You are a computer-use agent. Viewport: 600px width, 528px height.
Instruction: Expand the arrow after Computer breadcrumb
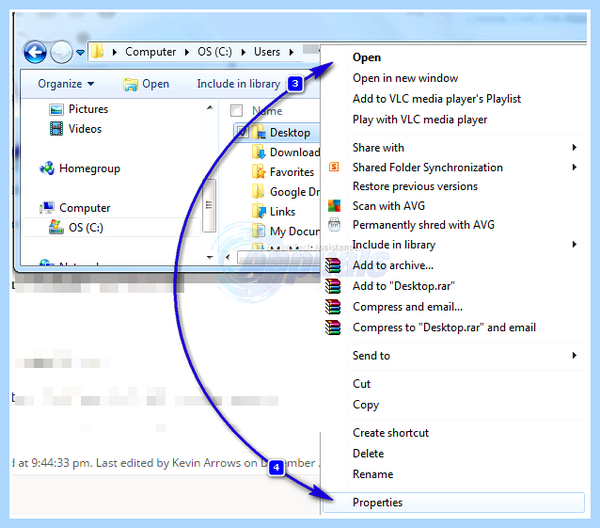click(187, 52)
